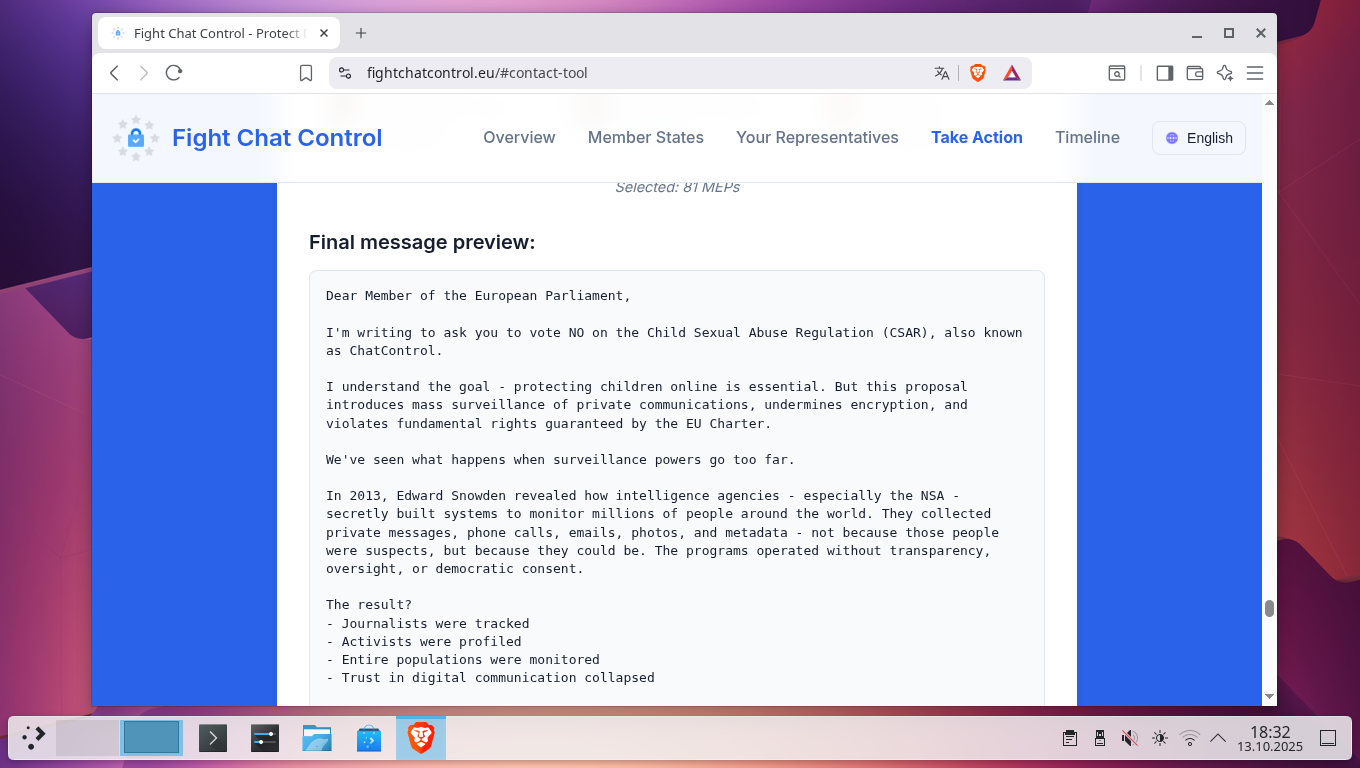
Task: Open the Brave Wallet icon
Action: tap(1194, 73)
